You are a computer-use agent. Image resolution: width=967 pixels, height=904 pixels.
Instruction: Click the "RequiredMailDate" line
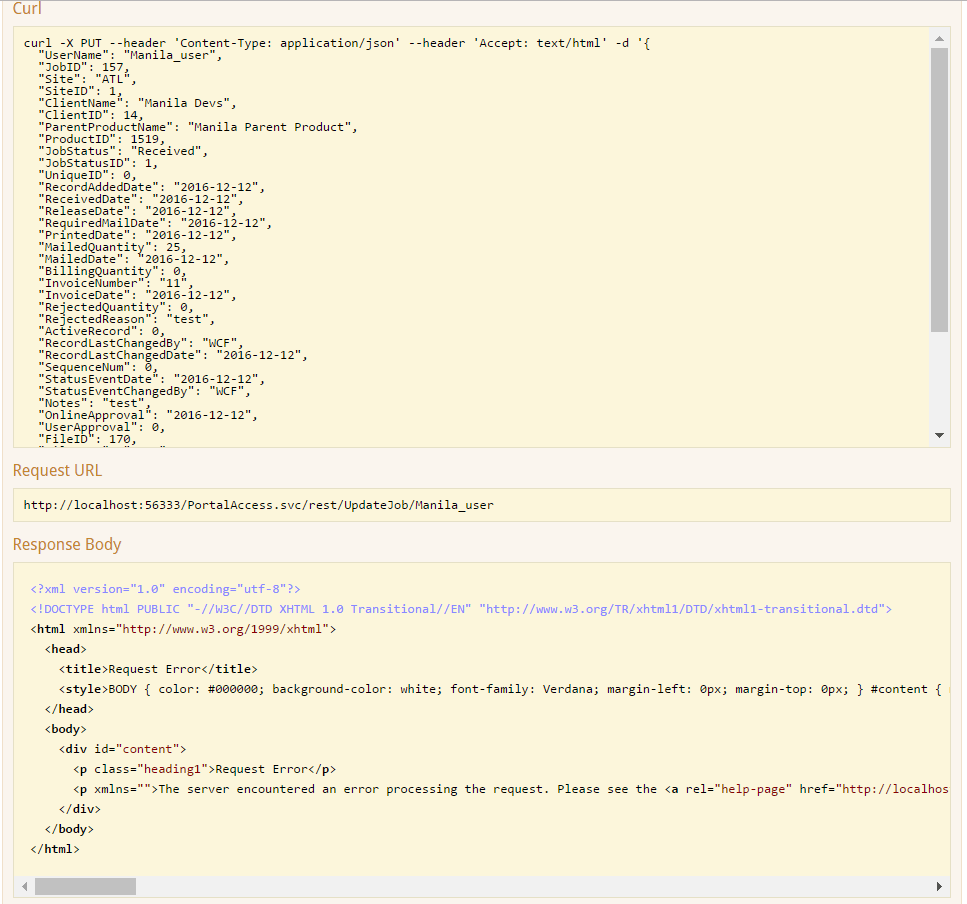tap(155, 224)
